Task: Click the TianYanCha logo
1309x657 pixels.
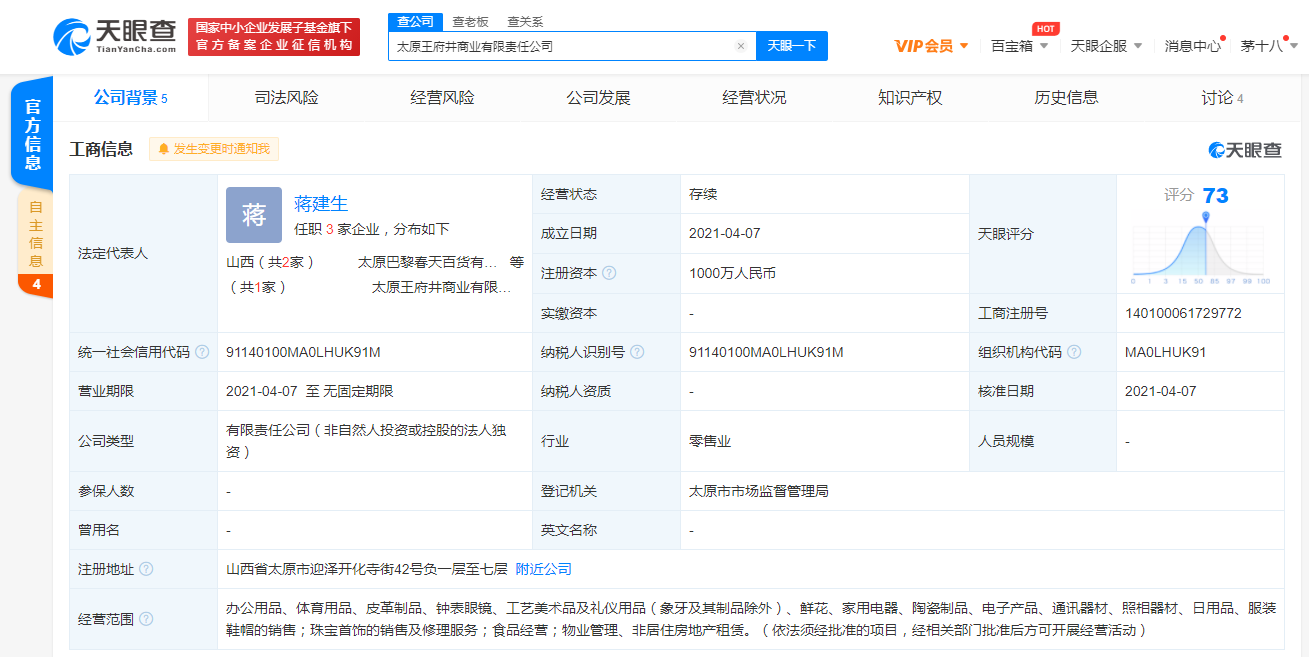Action: 116,37
